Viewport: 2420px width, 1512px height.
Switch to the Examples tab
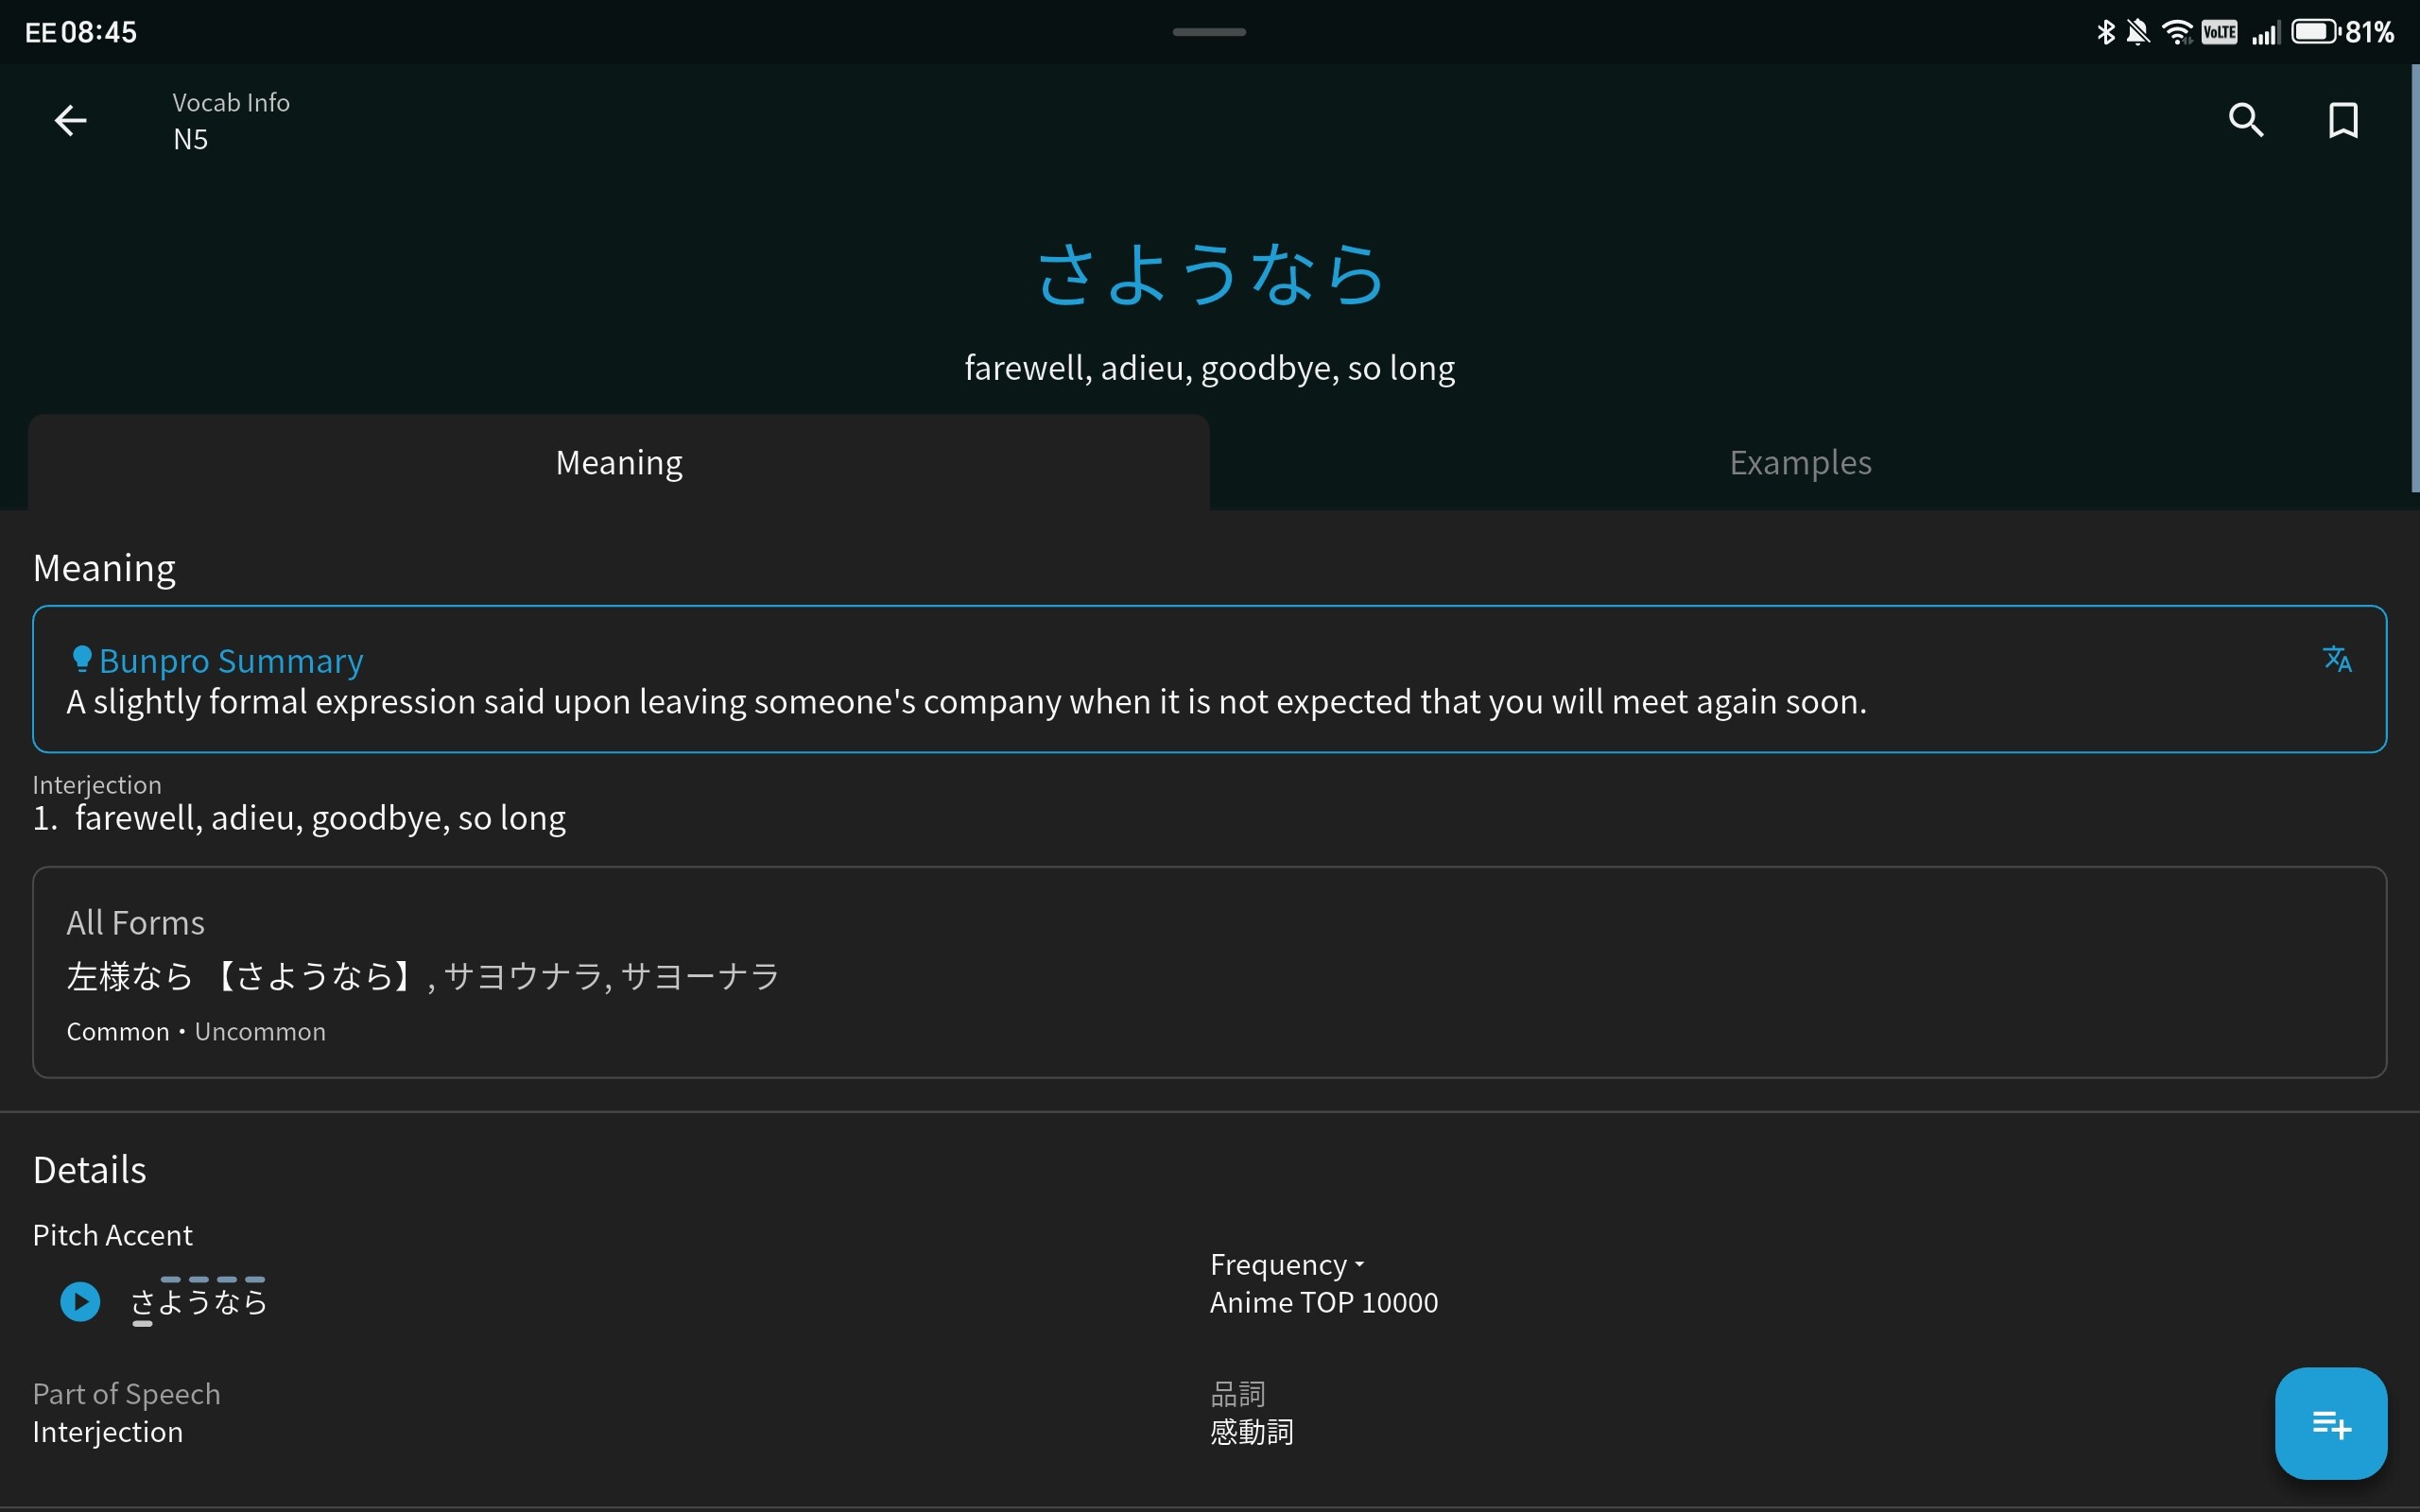coord(1800,463)
